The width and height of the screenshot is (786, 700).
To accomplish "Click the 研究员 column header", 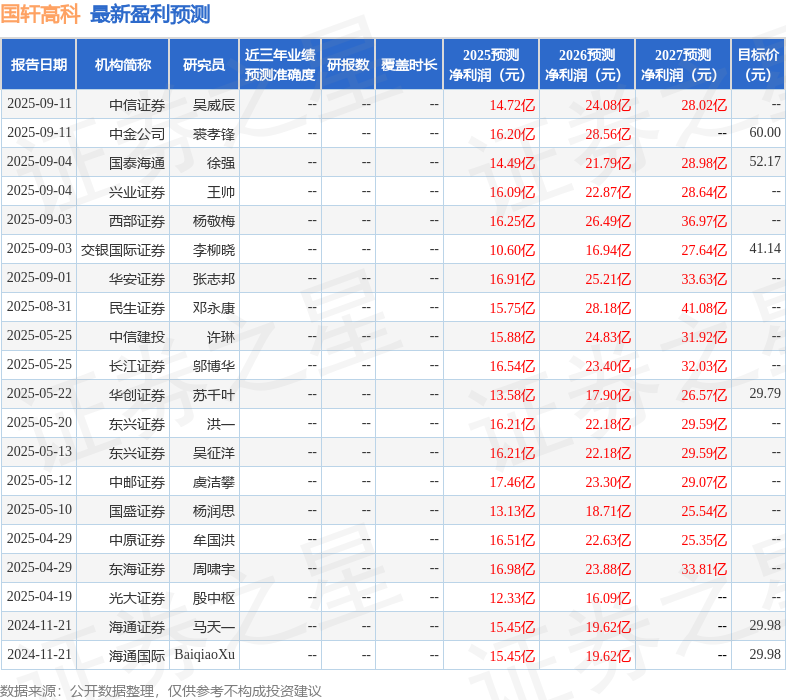I will (x=204, y=65).
